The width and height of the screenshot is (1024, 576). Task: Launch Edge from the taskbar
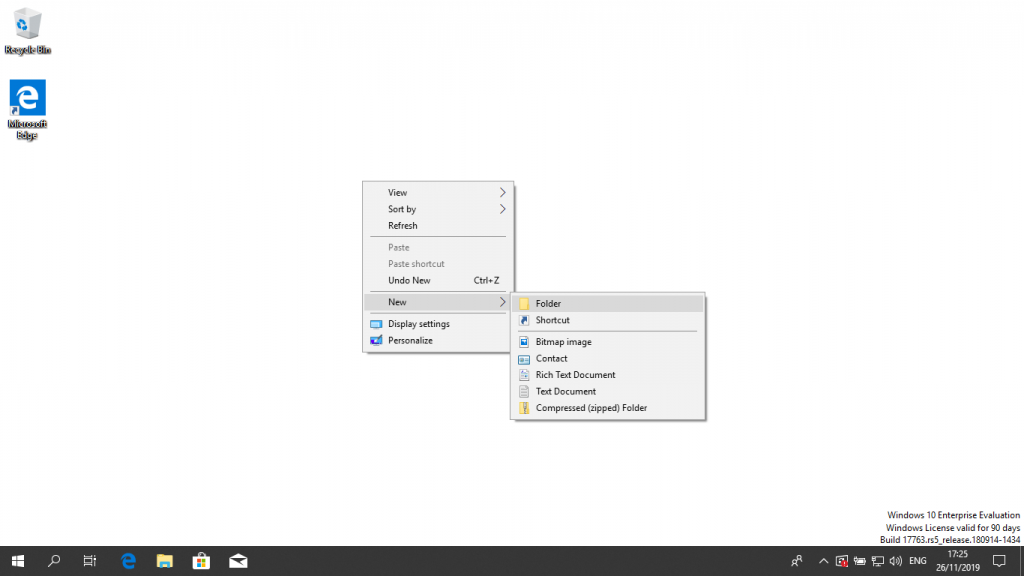(x=129, y=561)
